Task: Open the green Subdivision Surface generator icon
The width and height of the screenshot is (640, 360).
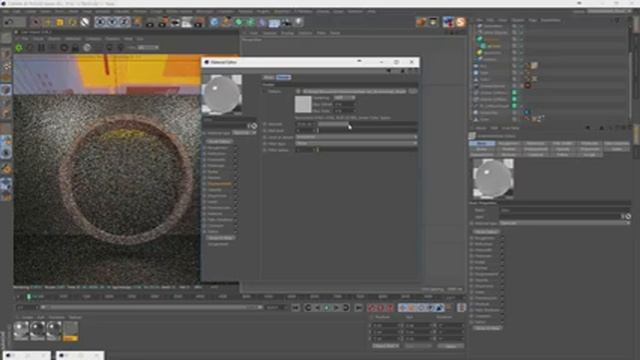Action: pos(238,22)
